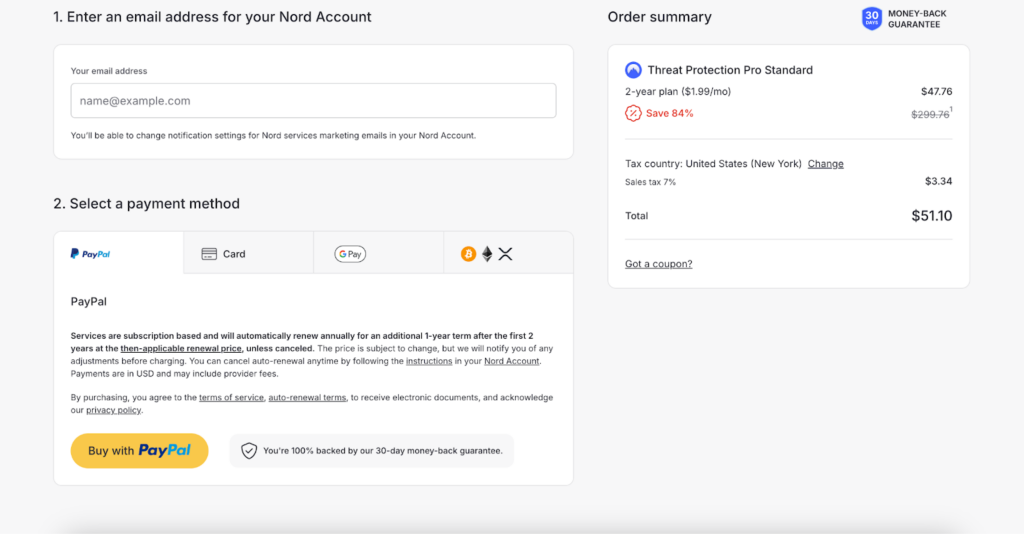Click the Buy with PayPal button
This screenshot has height=534, width=1024.
(x=139, y=450)
